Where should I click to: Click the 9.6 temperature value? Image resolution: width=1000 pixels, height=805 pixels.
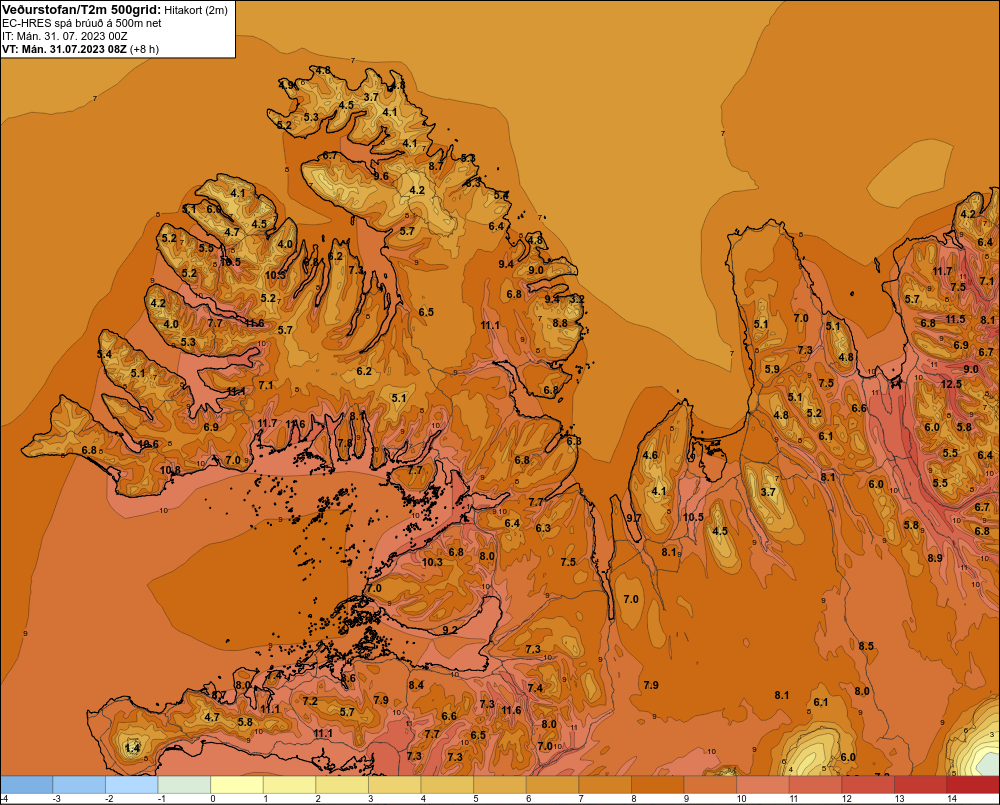(x=381, y=176)
